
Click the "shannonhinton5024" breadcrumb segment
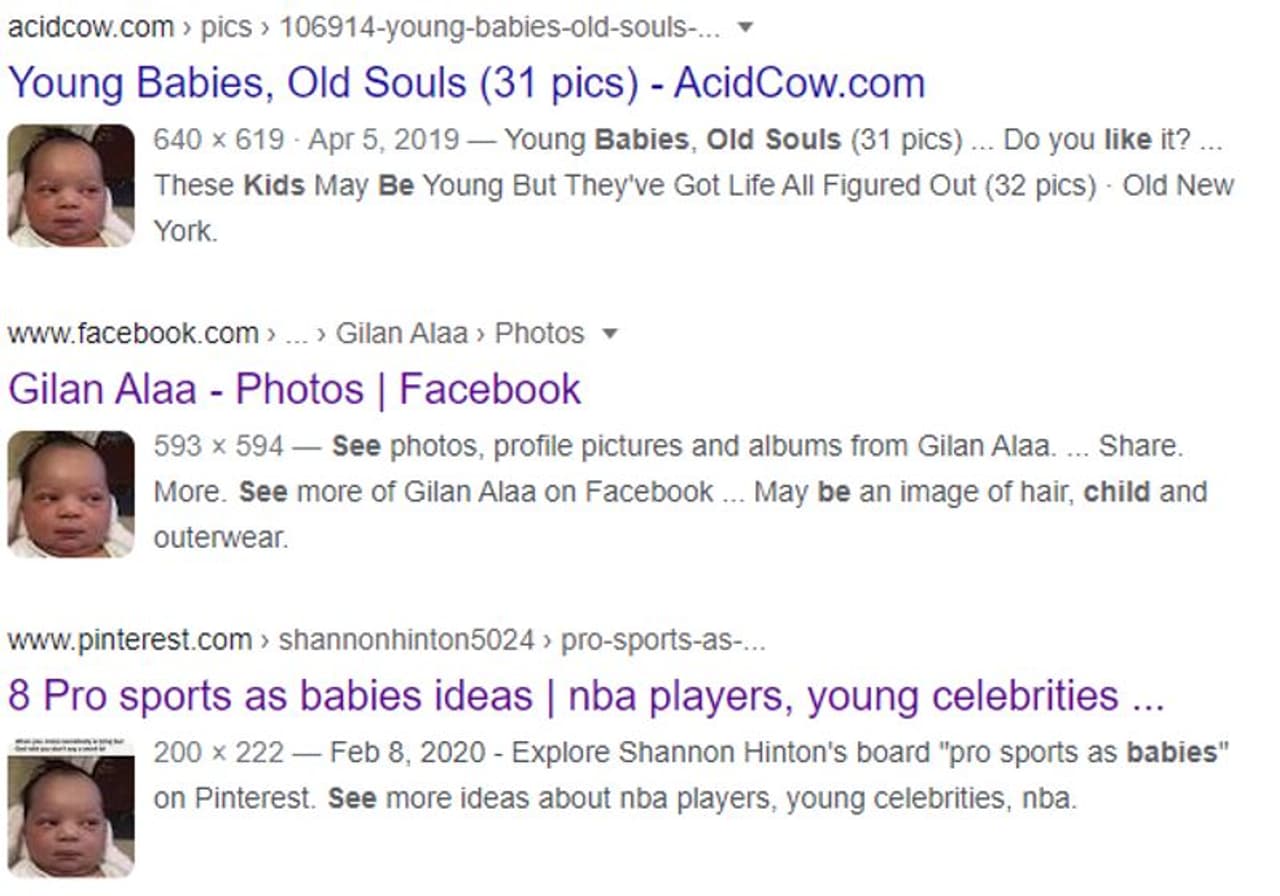pos(406,640)
